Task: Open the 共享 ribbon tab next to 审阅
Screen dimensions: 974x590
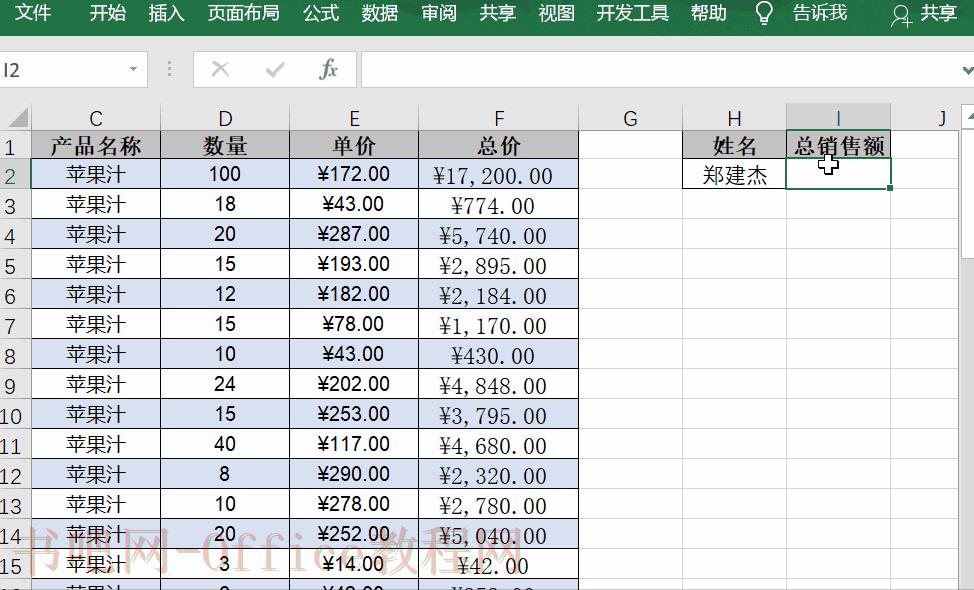Action: point(498,12)
